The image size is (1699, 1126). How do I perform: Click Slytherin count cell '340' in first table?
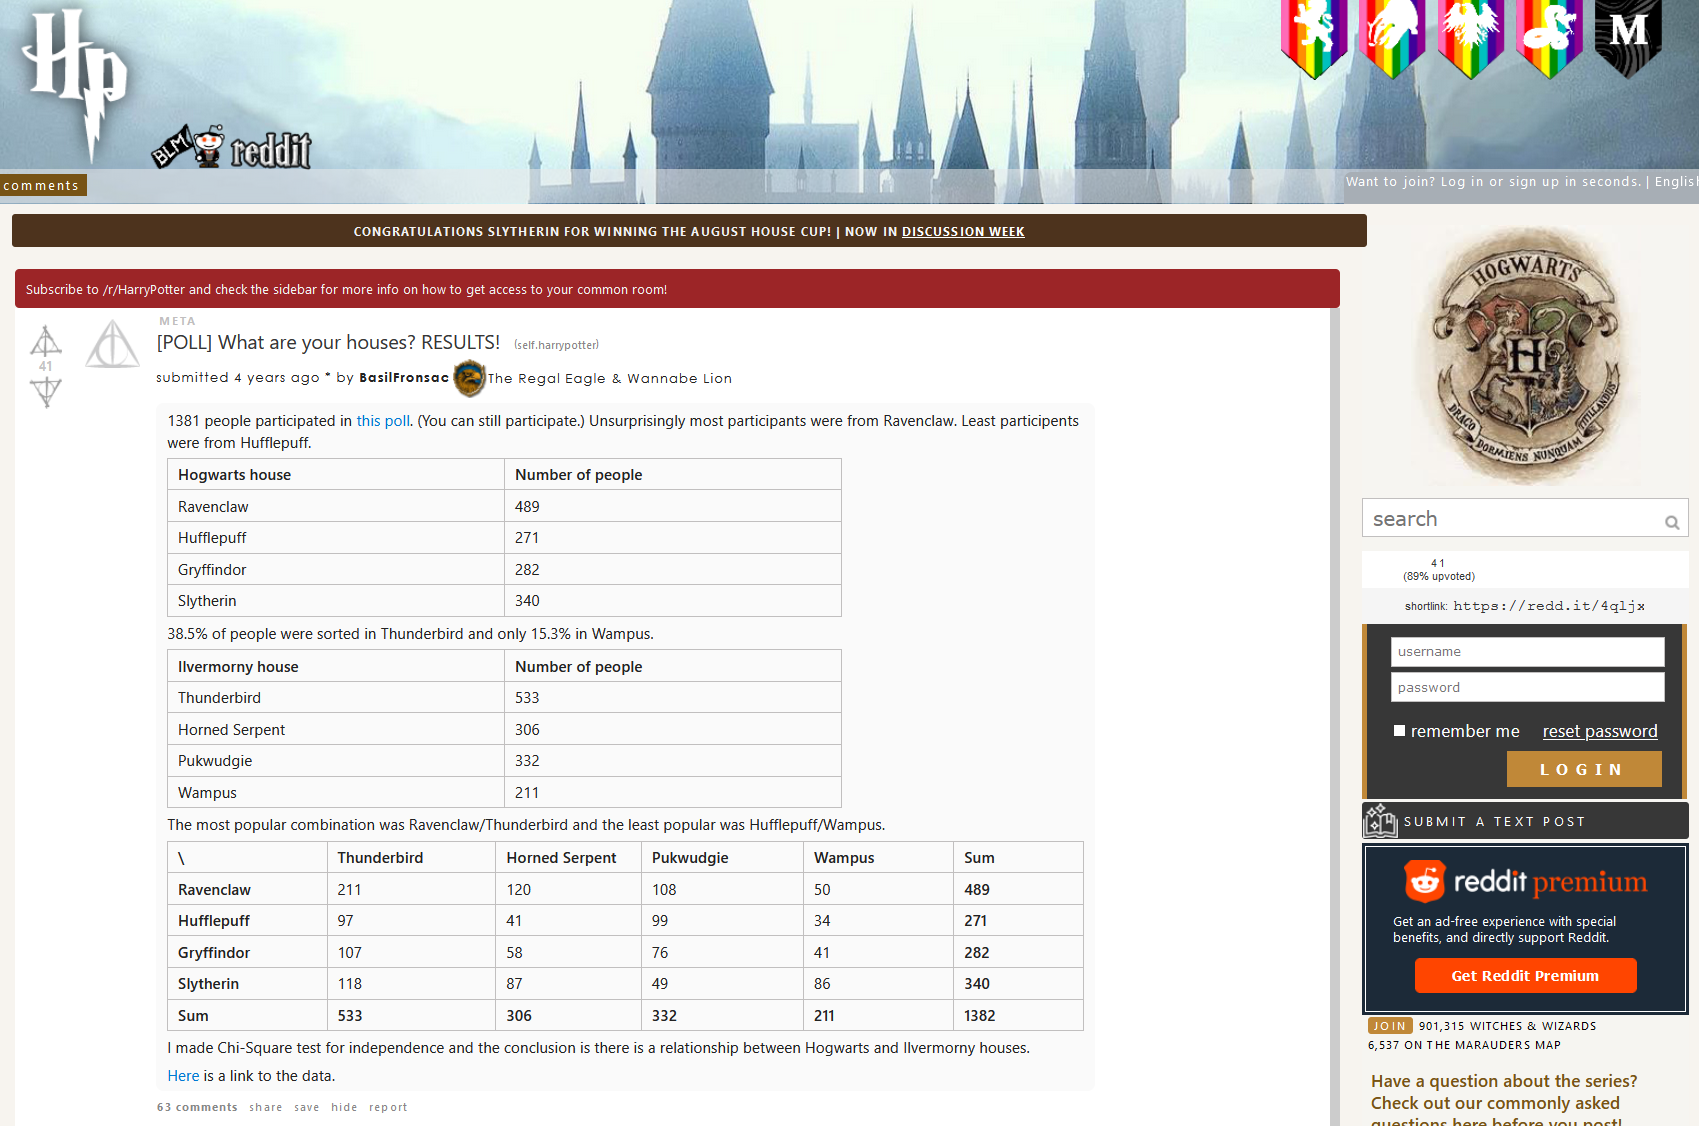point(673,601)
